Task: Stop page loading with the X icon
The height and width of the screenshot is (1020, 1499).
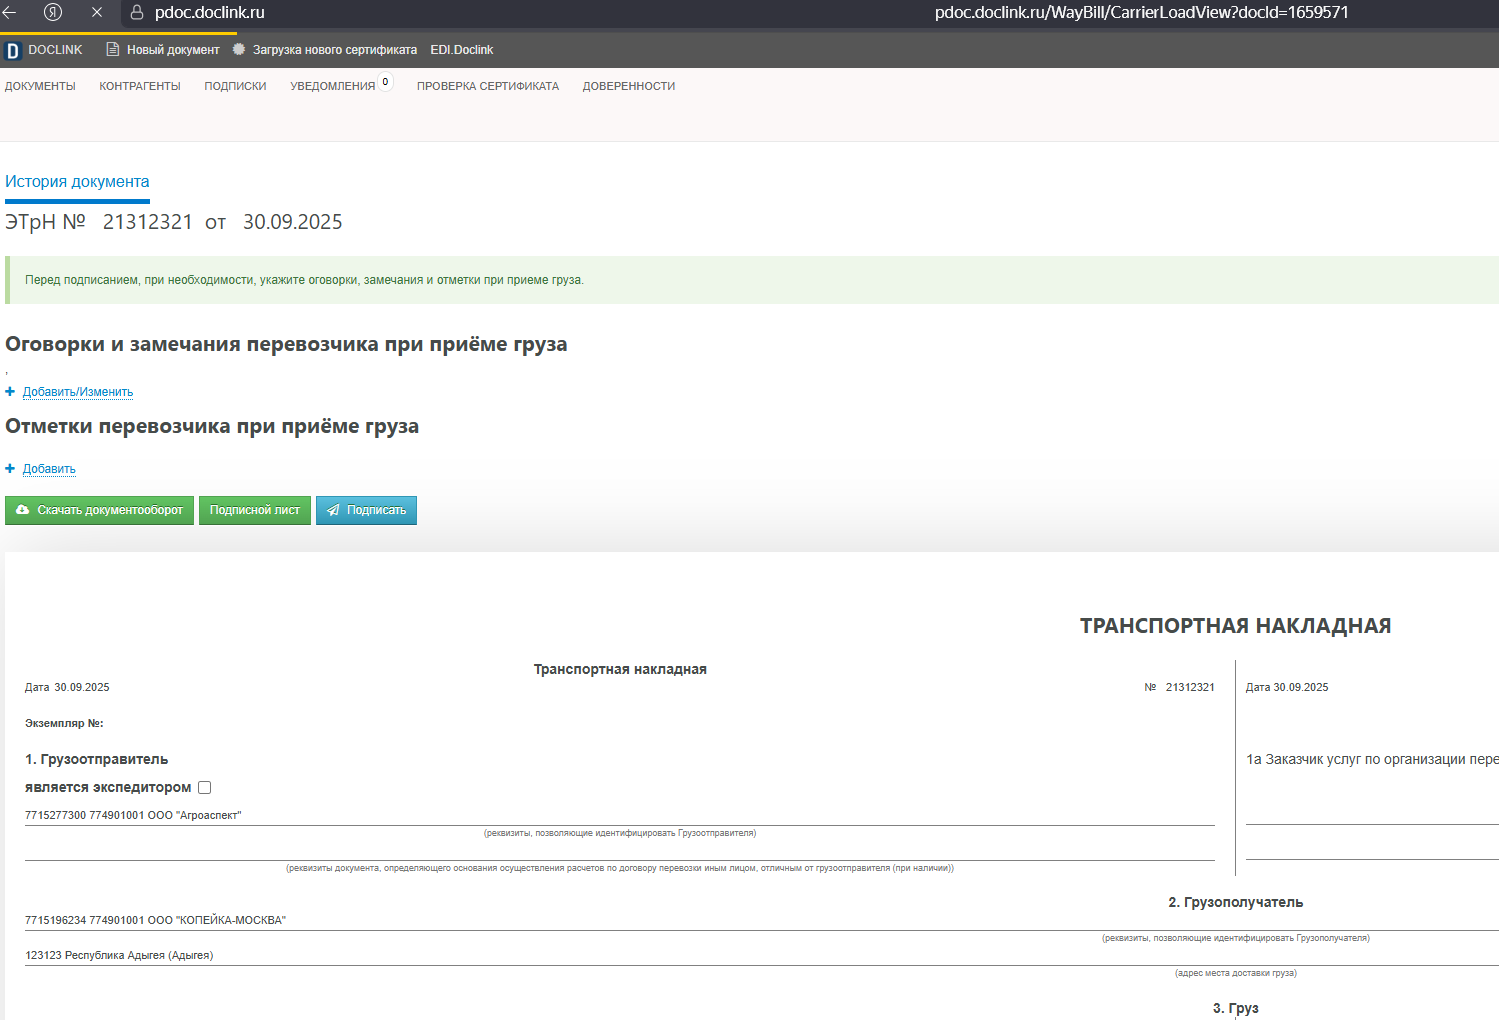Action: [x=97, y=13]
